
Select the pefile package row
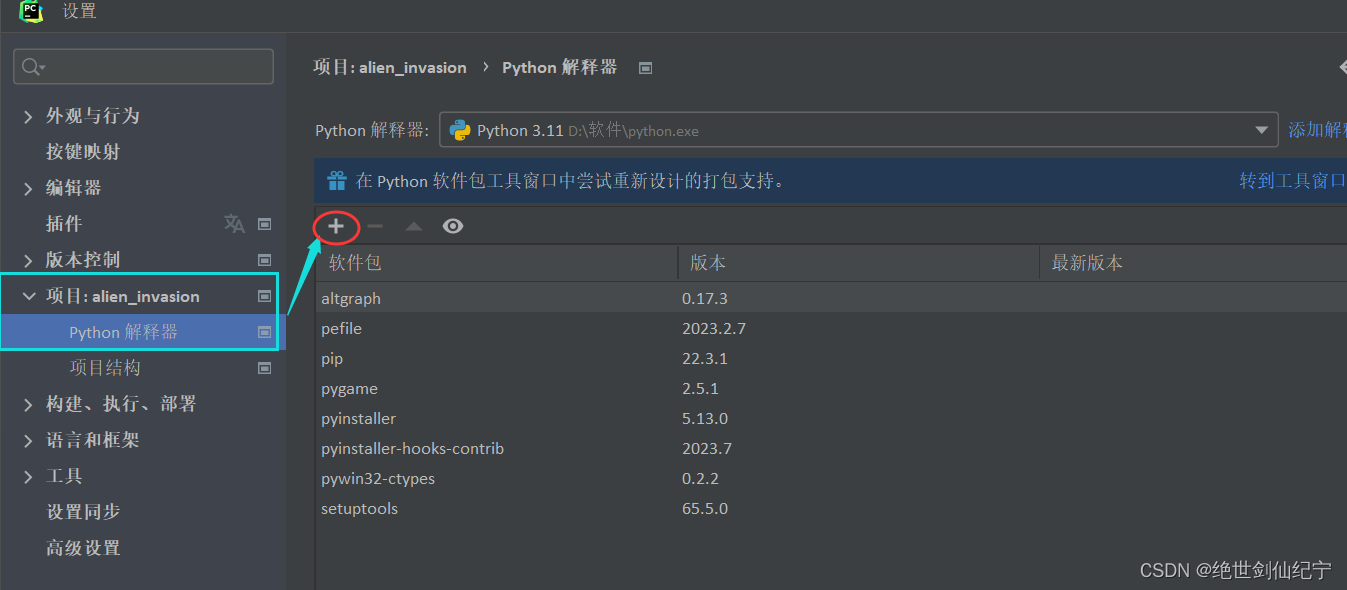pos(831,328)
